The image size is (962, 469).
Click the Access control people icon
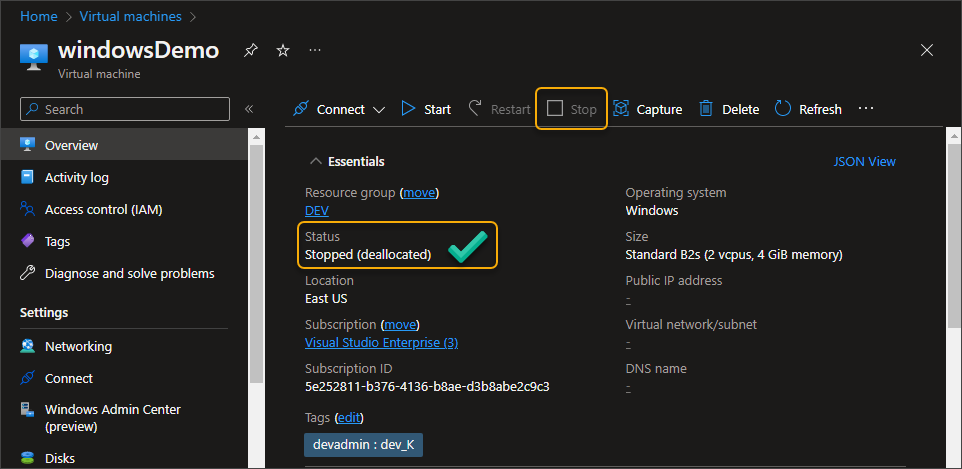point(28,209)
